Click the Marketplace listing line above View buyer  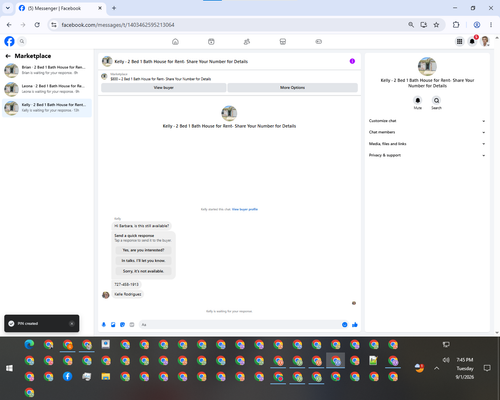click(x=161, y=79)
